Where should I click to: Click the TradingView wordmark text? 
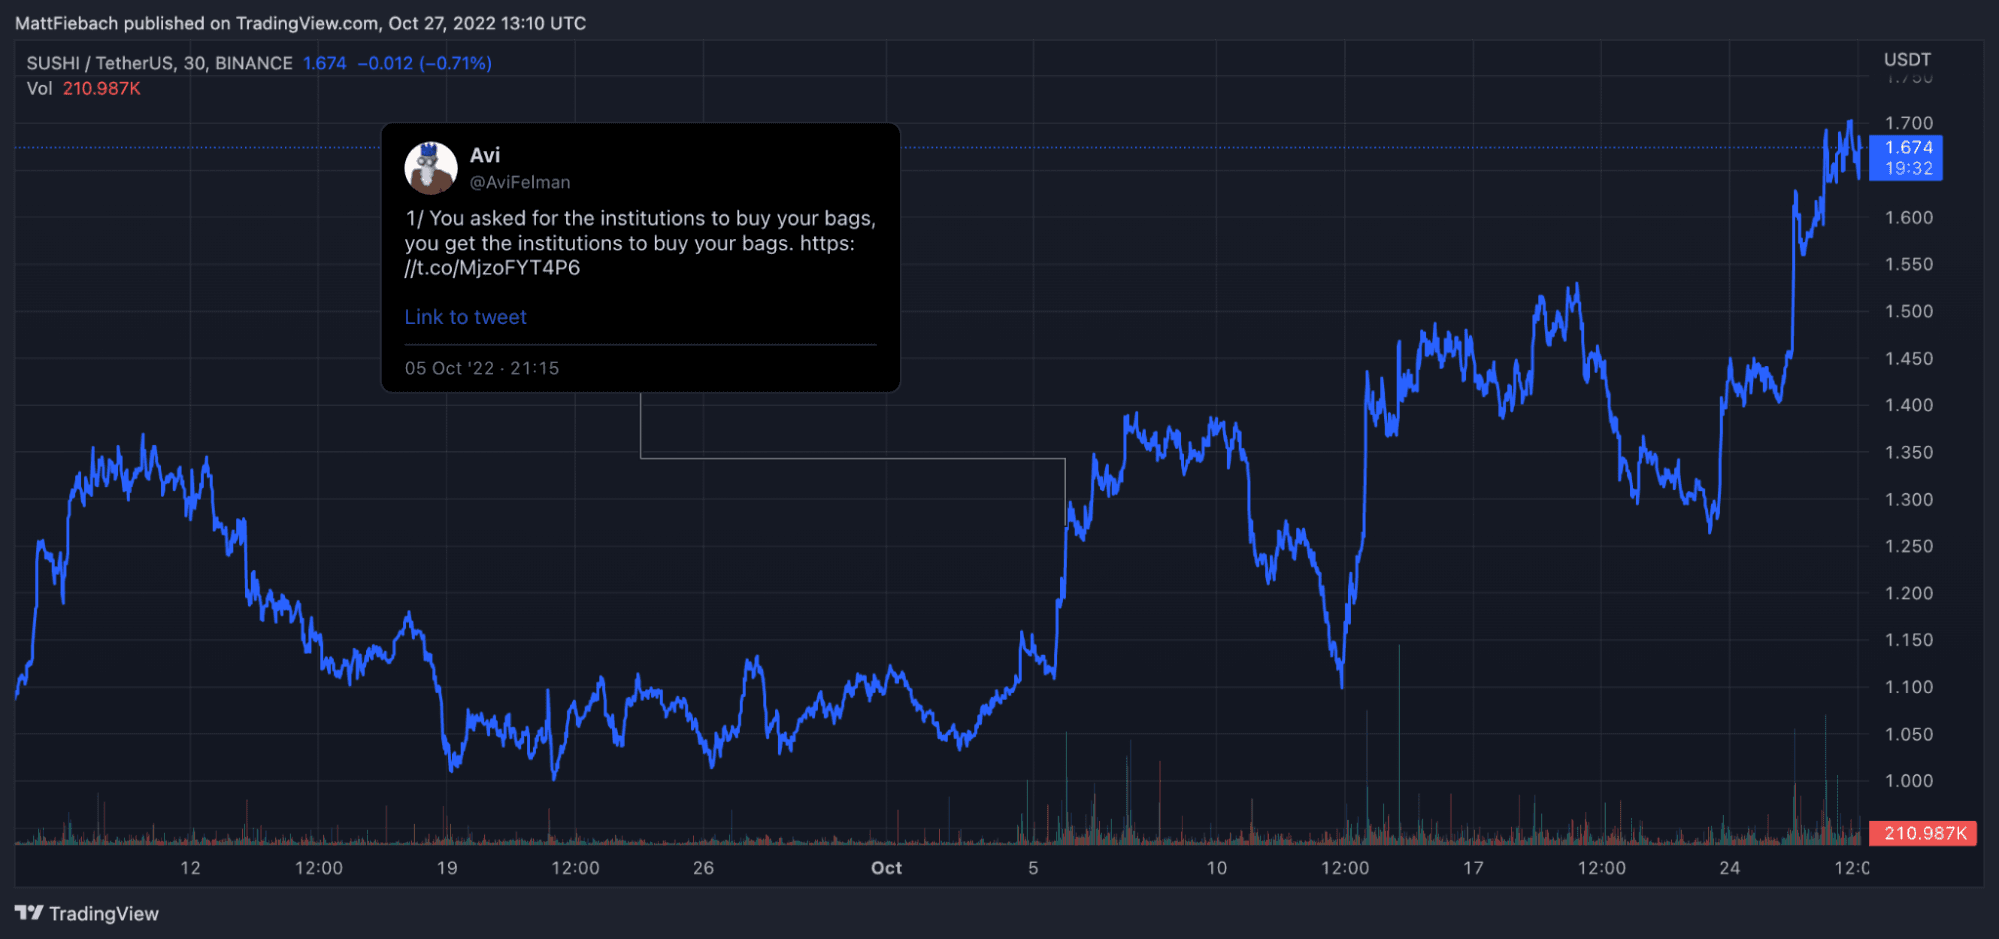(104, 914)
